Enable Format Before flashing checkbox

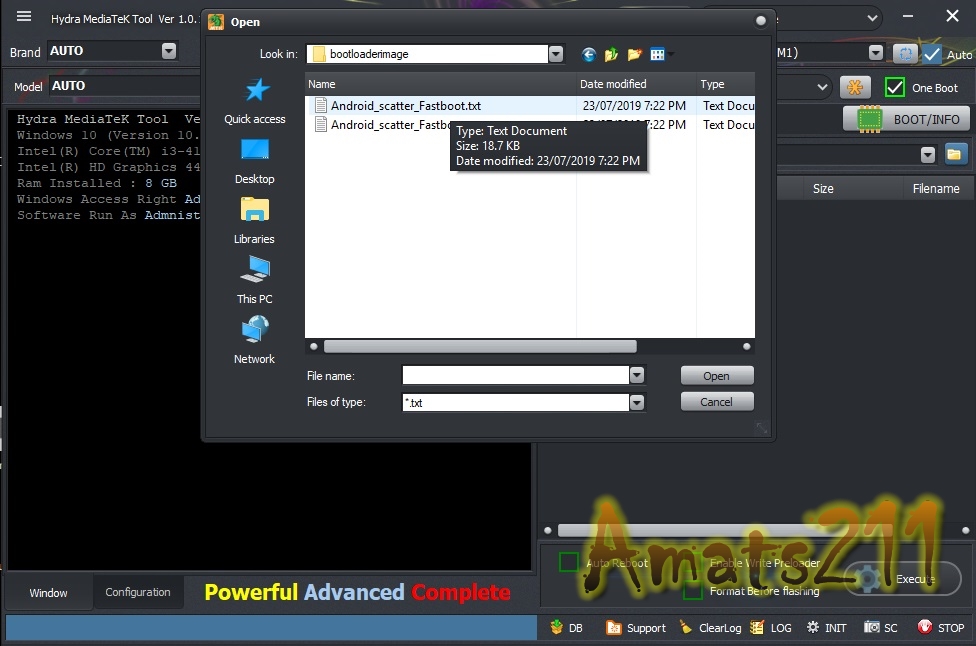click(x=693, y=590)
